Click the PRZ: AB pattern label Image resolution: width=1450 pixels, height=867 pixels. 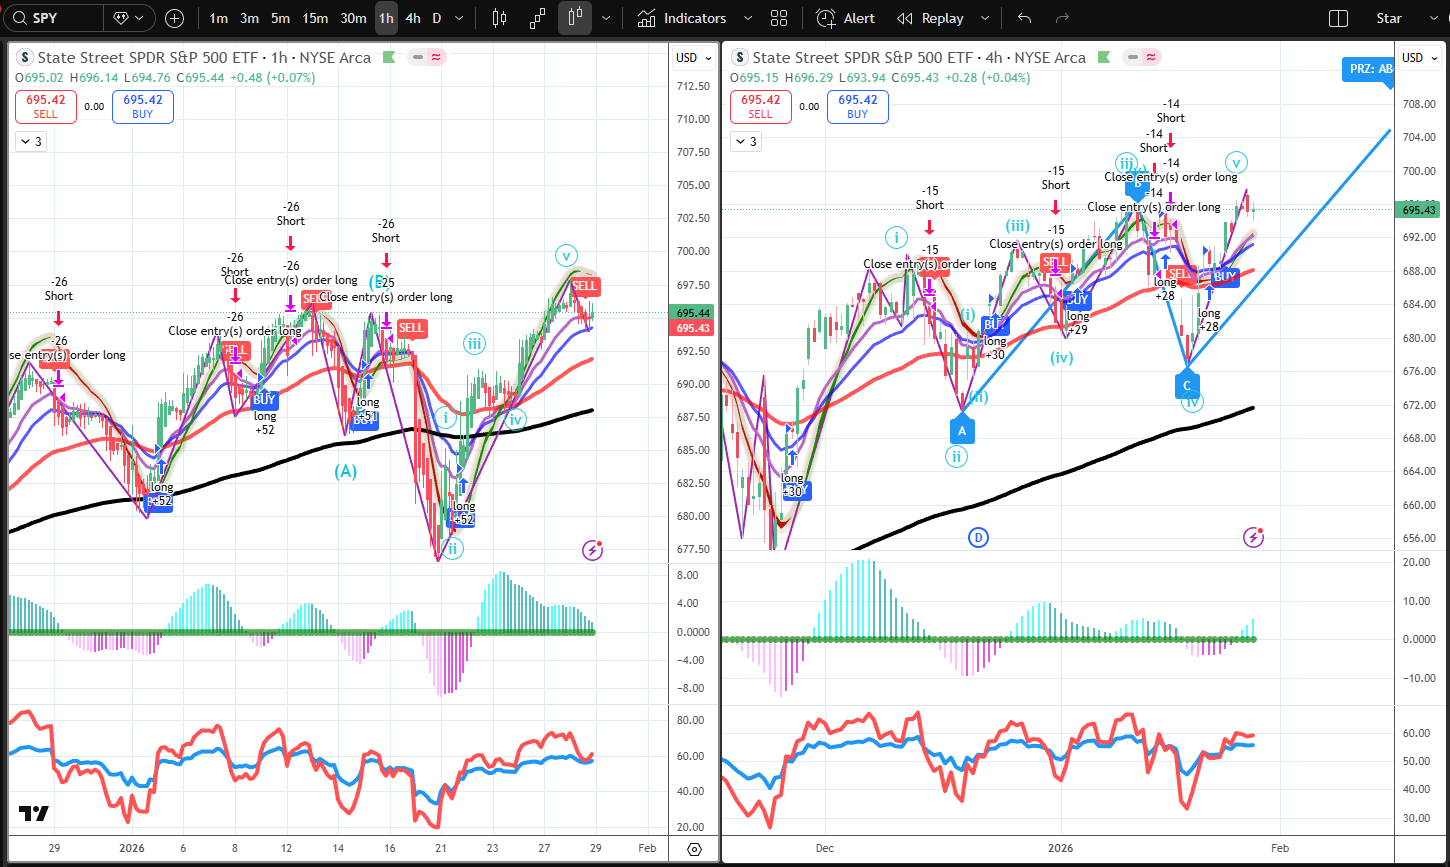click(x=1368, y=70)
